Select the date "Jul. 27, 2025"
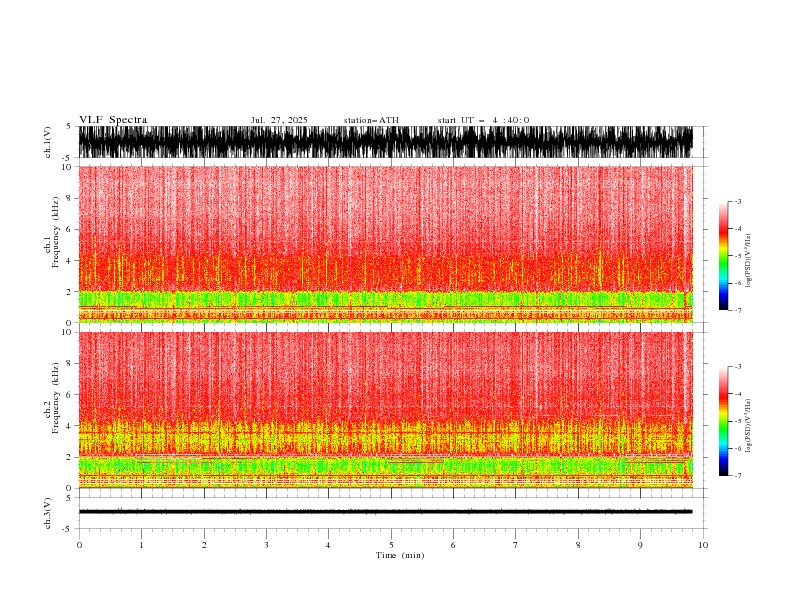 point(279,120)
